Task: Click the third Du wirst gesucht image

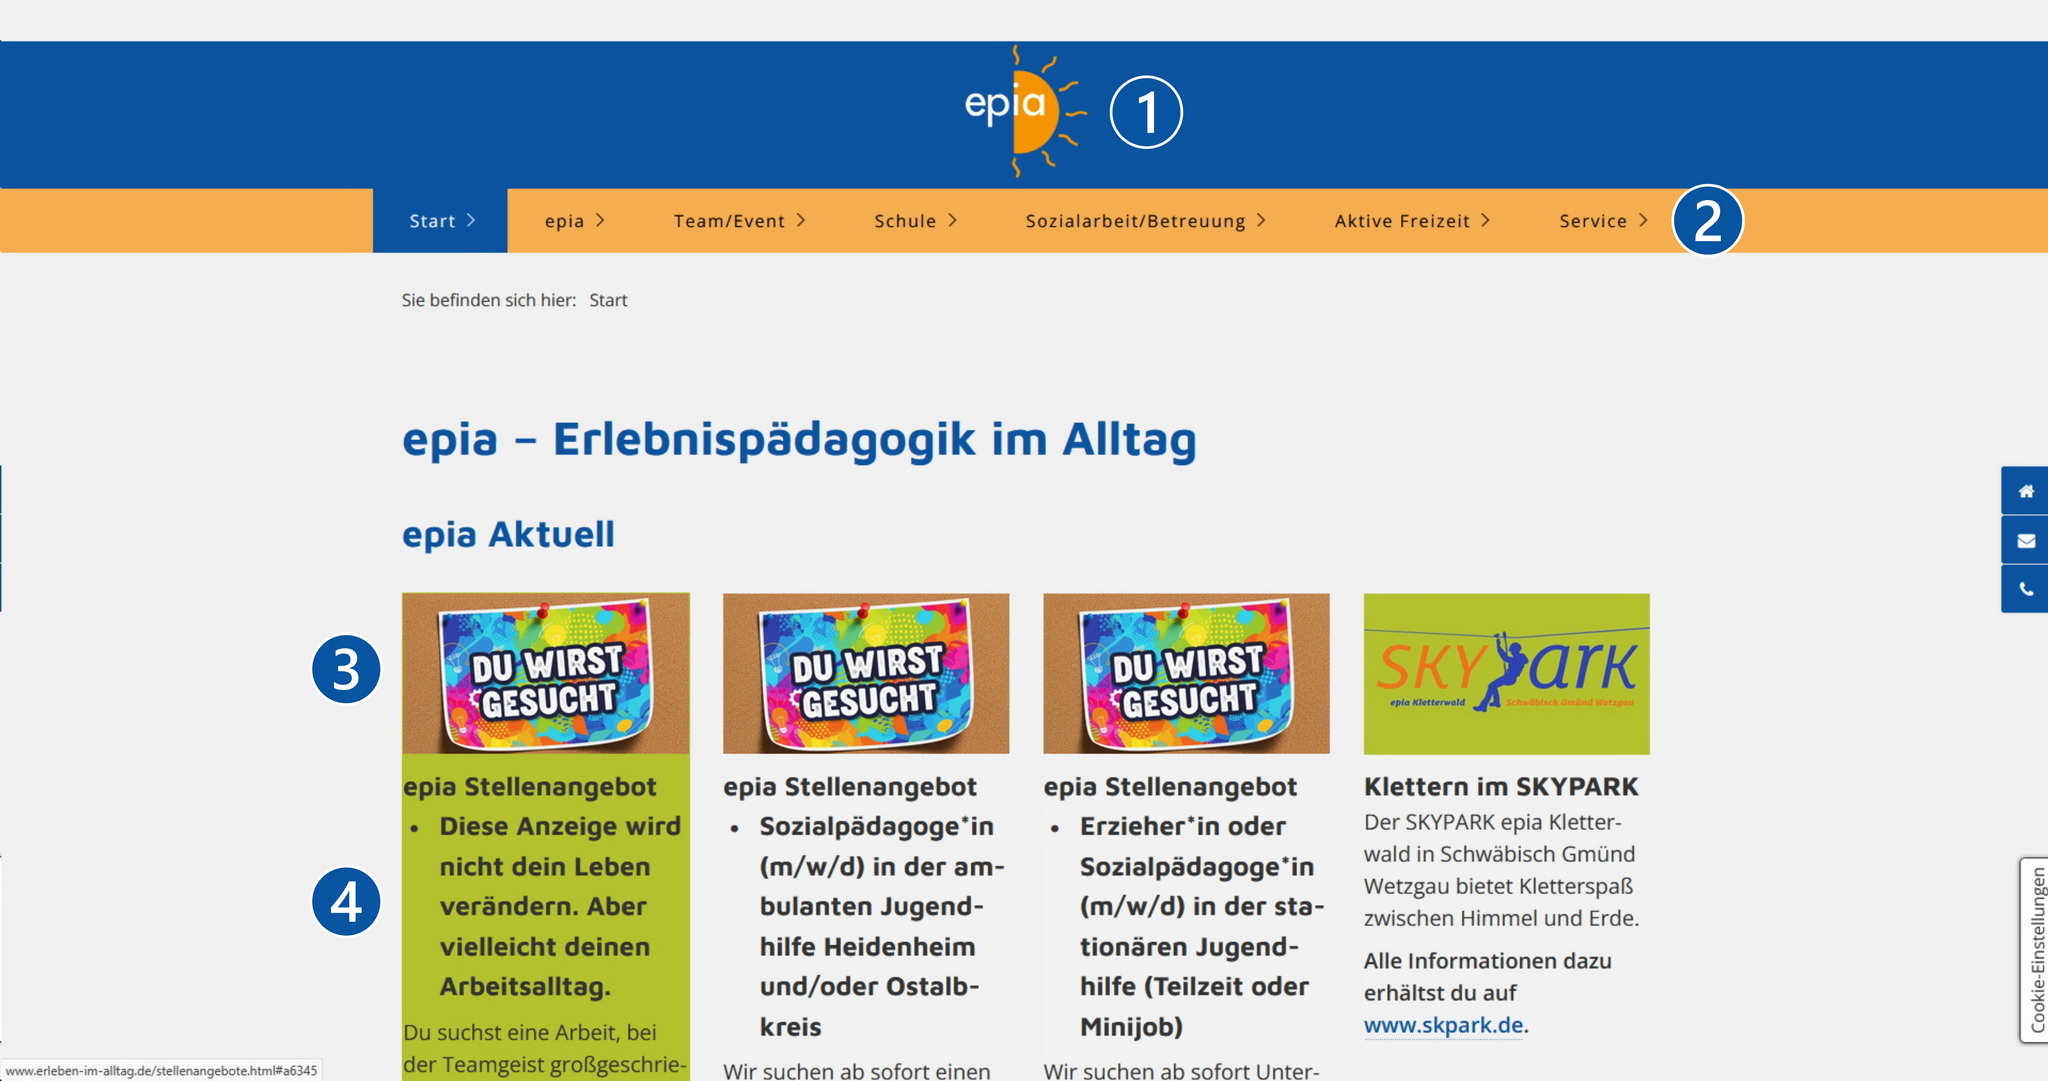Action: (1186, 673)
